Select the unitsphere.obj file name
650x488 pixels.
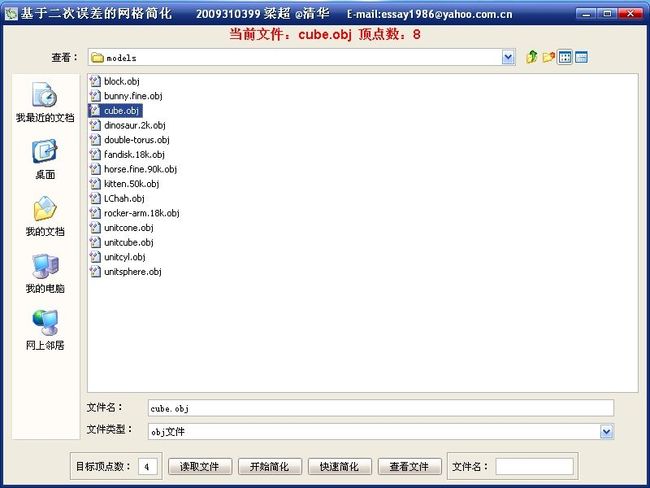click(x=133, y=272)
